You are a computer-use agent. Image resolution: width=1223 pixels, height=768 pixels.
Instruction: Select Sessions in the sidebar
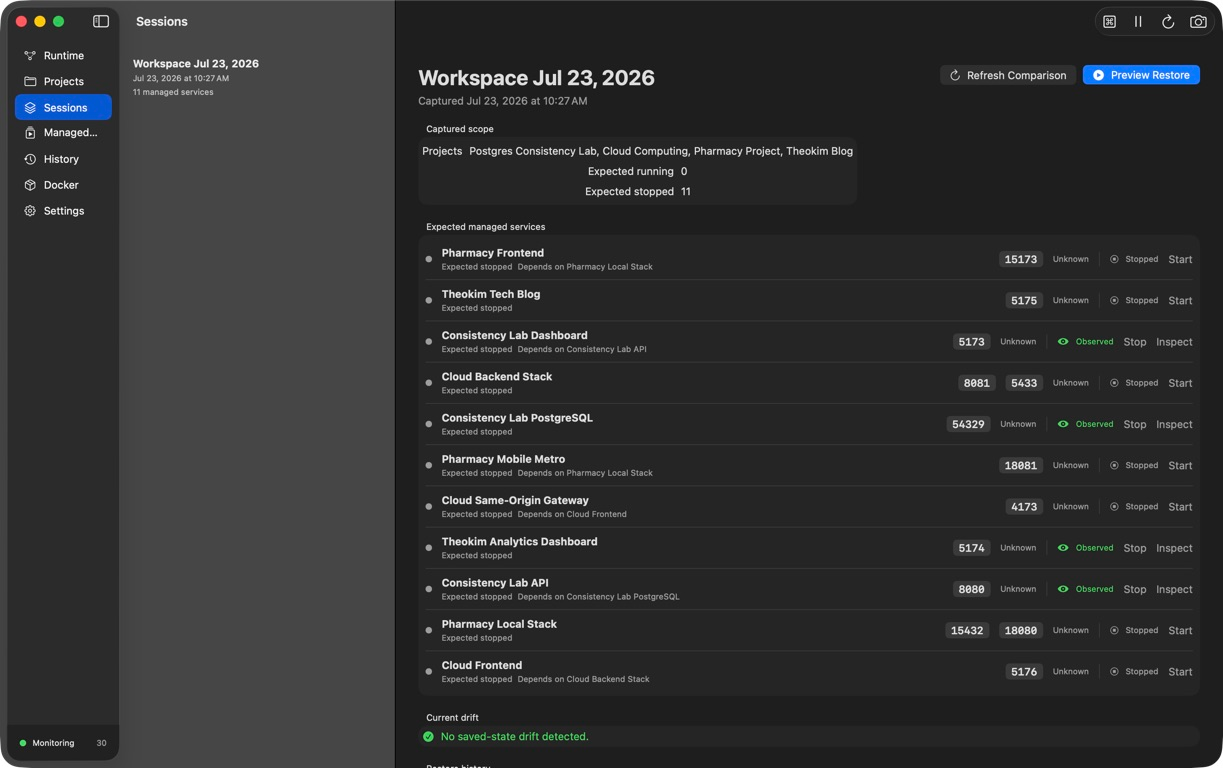(x=63, y=107)
